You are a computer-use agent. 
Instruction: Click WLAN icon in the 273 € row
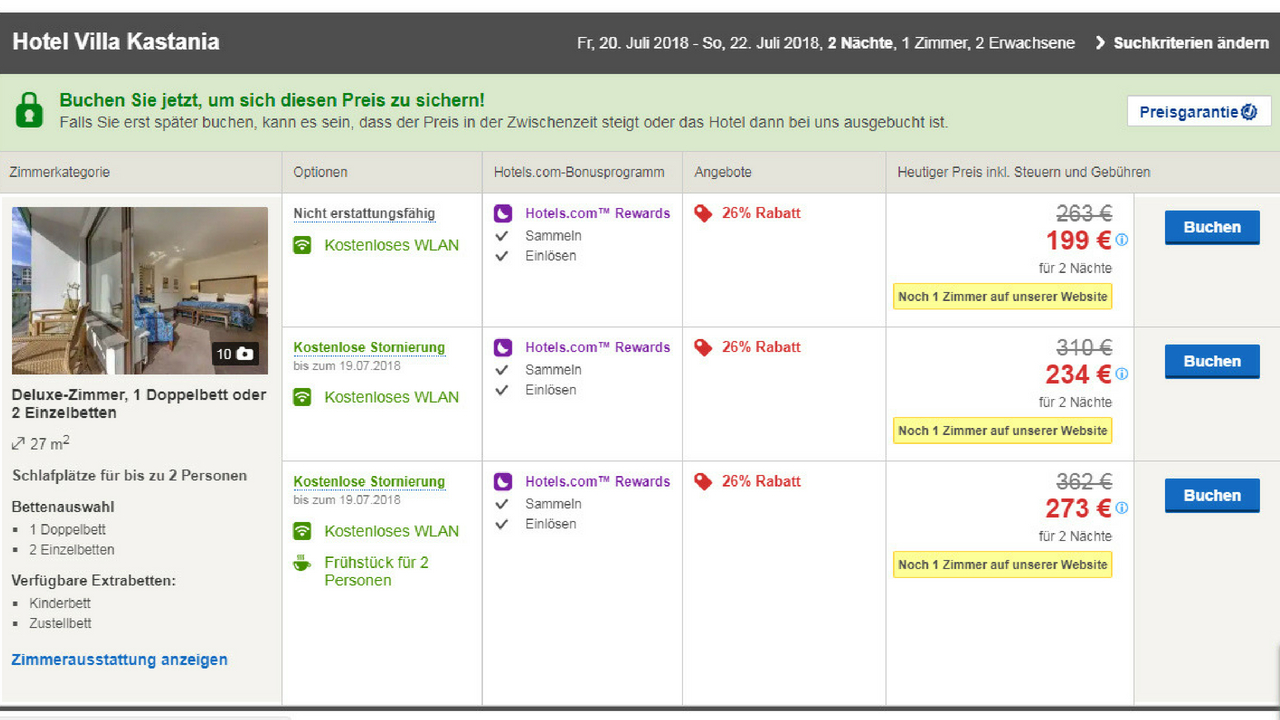pyautogui.click(x=302, y=531)
